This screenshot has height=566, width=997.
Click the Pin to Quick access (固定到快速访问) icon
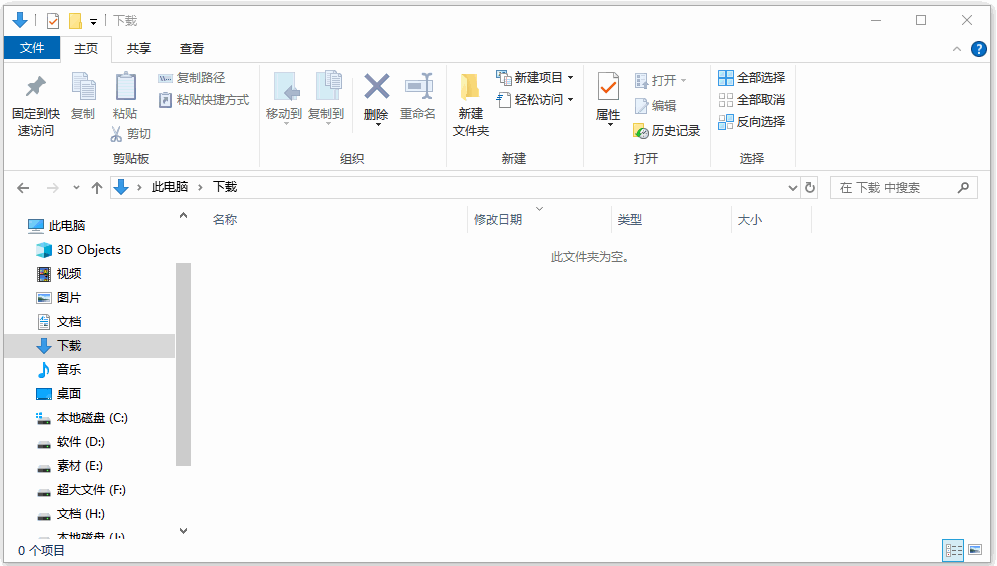click(x=36, y=87)
